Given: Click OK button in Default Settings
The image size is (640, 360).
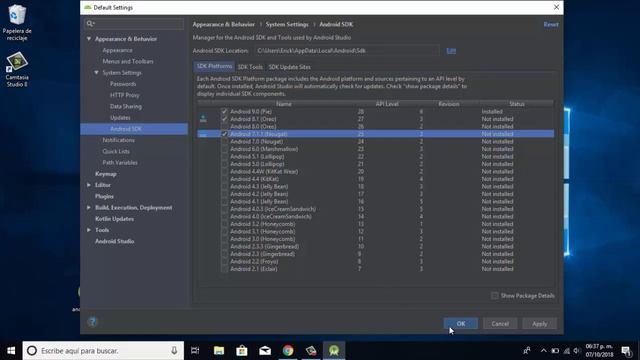Looking at the screenshot, I should tap(461, 324).
